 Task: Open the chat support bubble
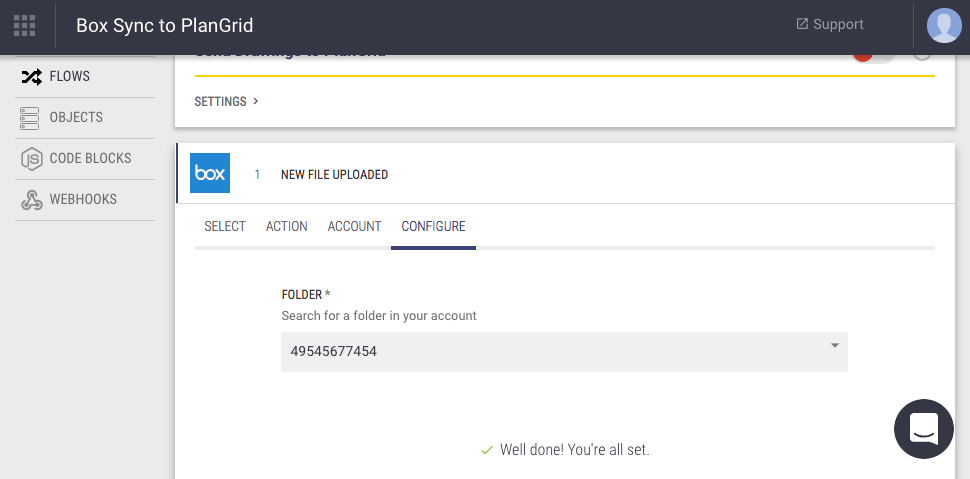923,428
